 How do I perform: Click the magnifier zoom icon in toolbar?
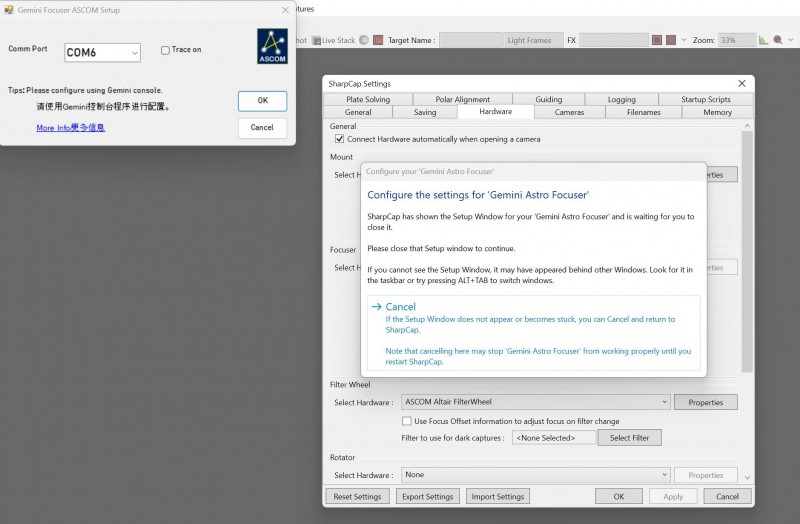(778, 40)
